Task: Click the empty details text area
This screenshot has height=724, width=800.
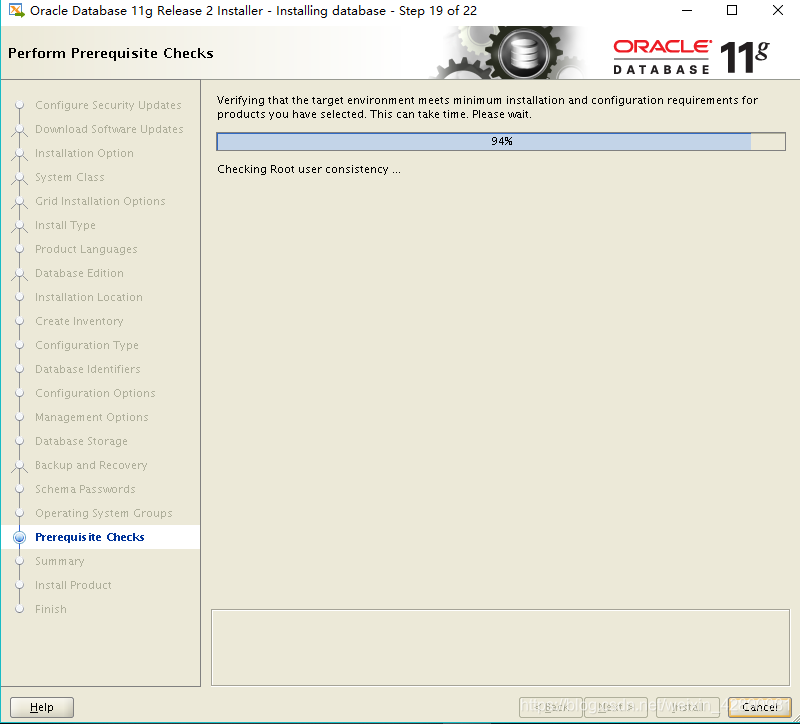Action: click(501, 647)
